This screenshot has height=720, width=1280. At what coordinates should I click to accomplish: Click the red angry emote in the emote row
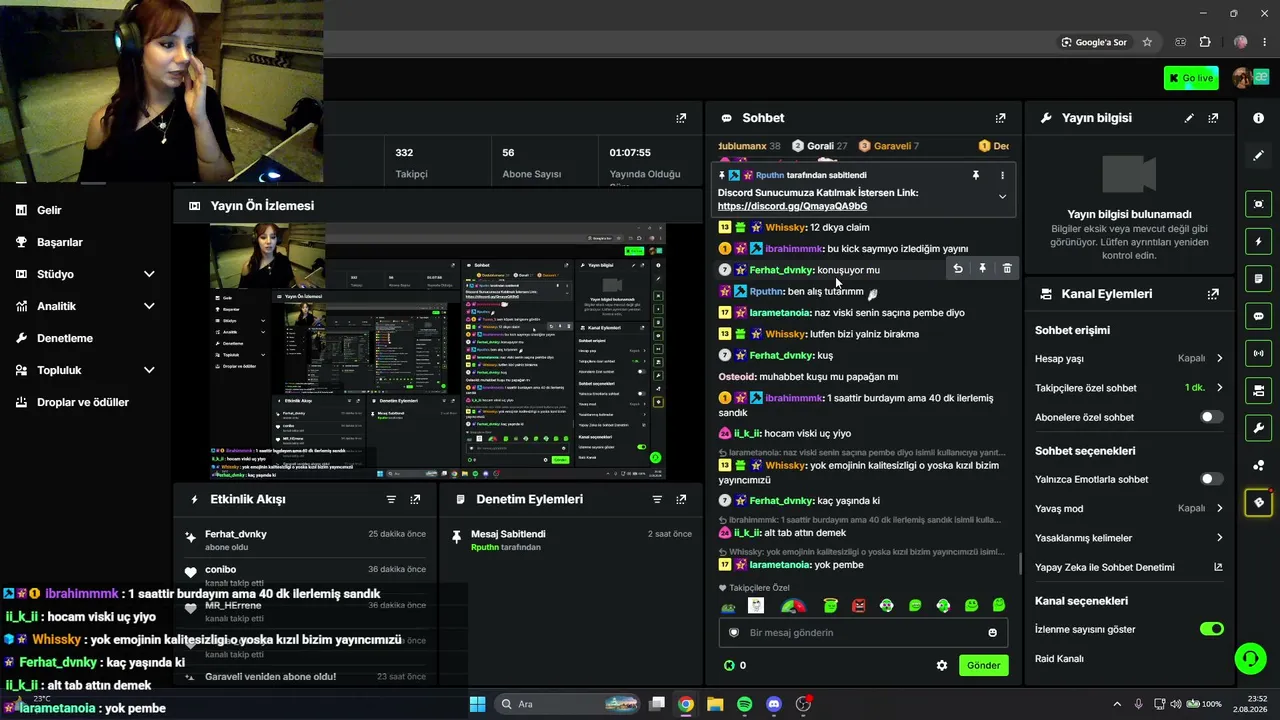(x=858, y=606)
